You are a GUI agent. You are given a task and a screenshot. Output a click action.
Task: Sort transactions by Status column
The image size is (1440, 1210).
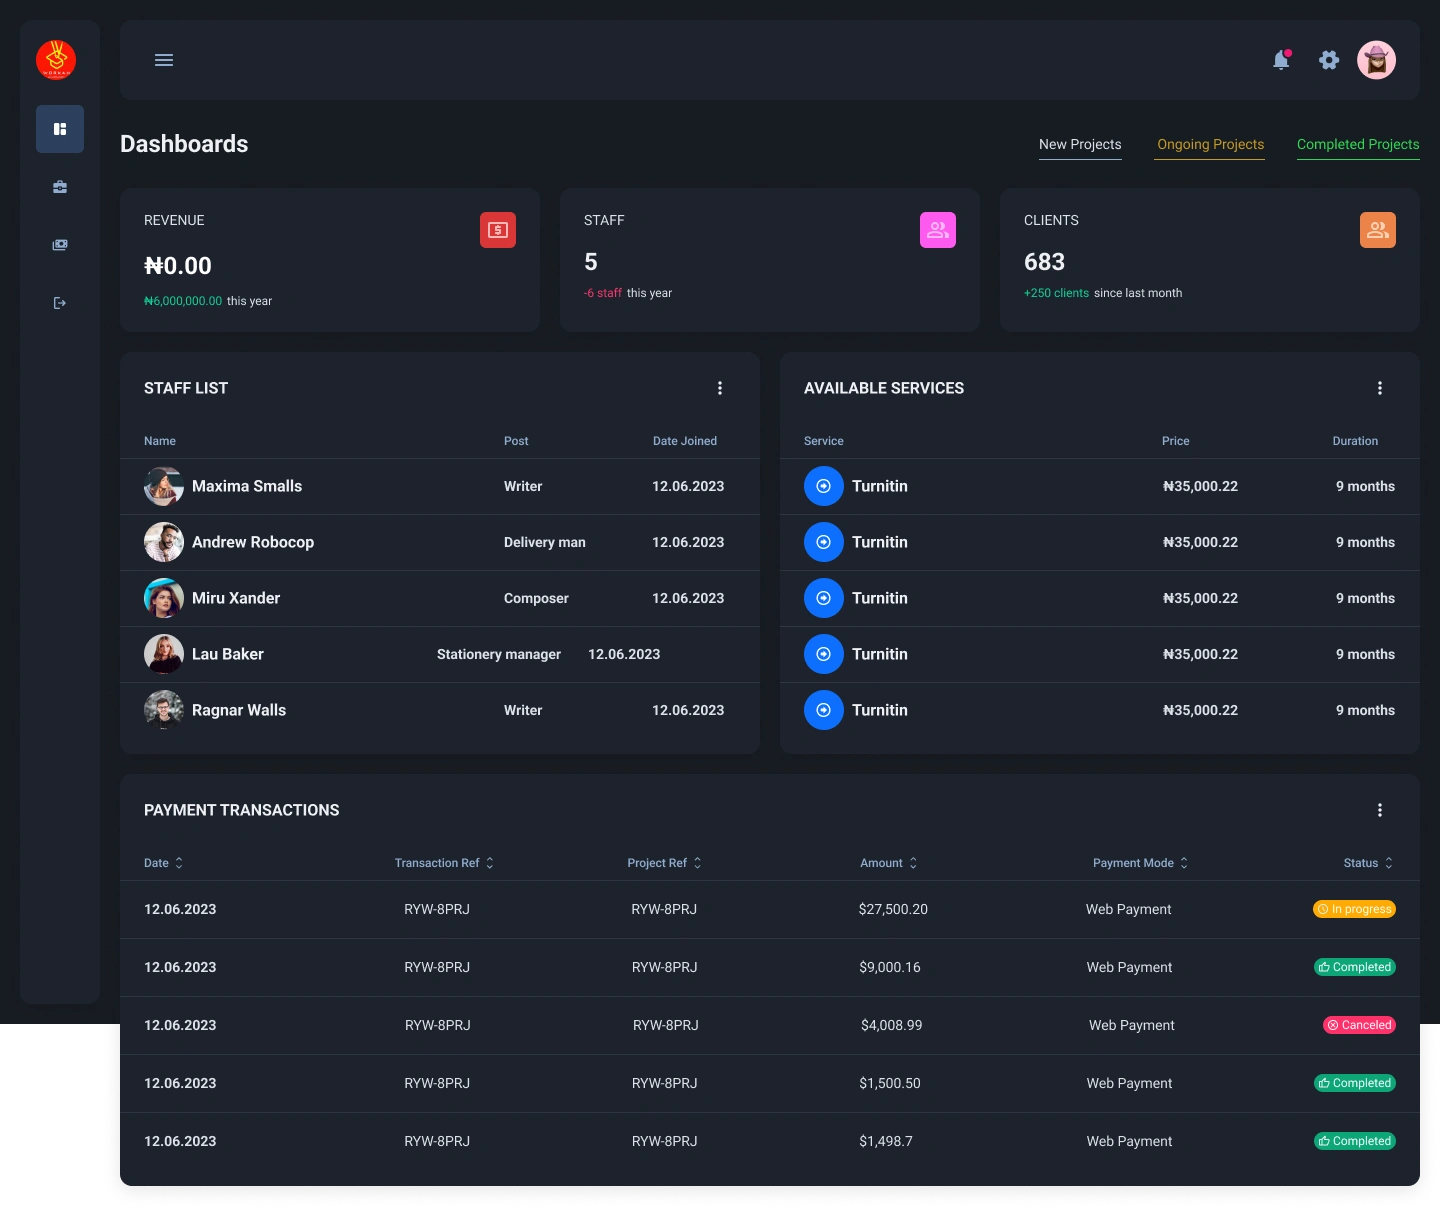(1369, 863)
